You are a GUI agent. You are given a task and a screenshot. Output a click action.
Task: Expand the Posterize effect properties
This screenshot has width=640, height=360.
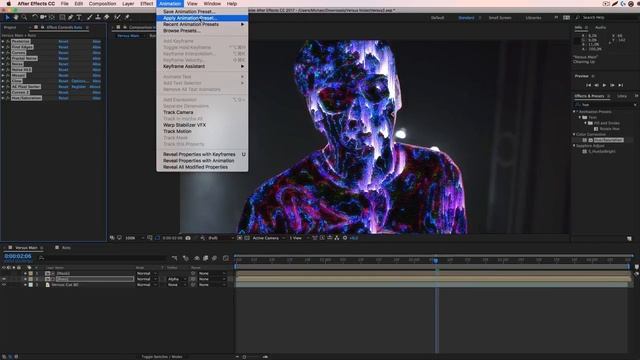pos(3,41)
